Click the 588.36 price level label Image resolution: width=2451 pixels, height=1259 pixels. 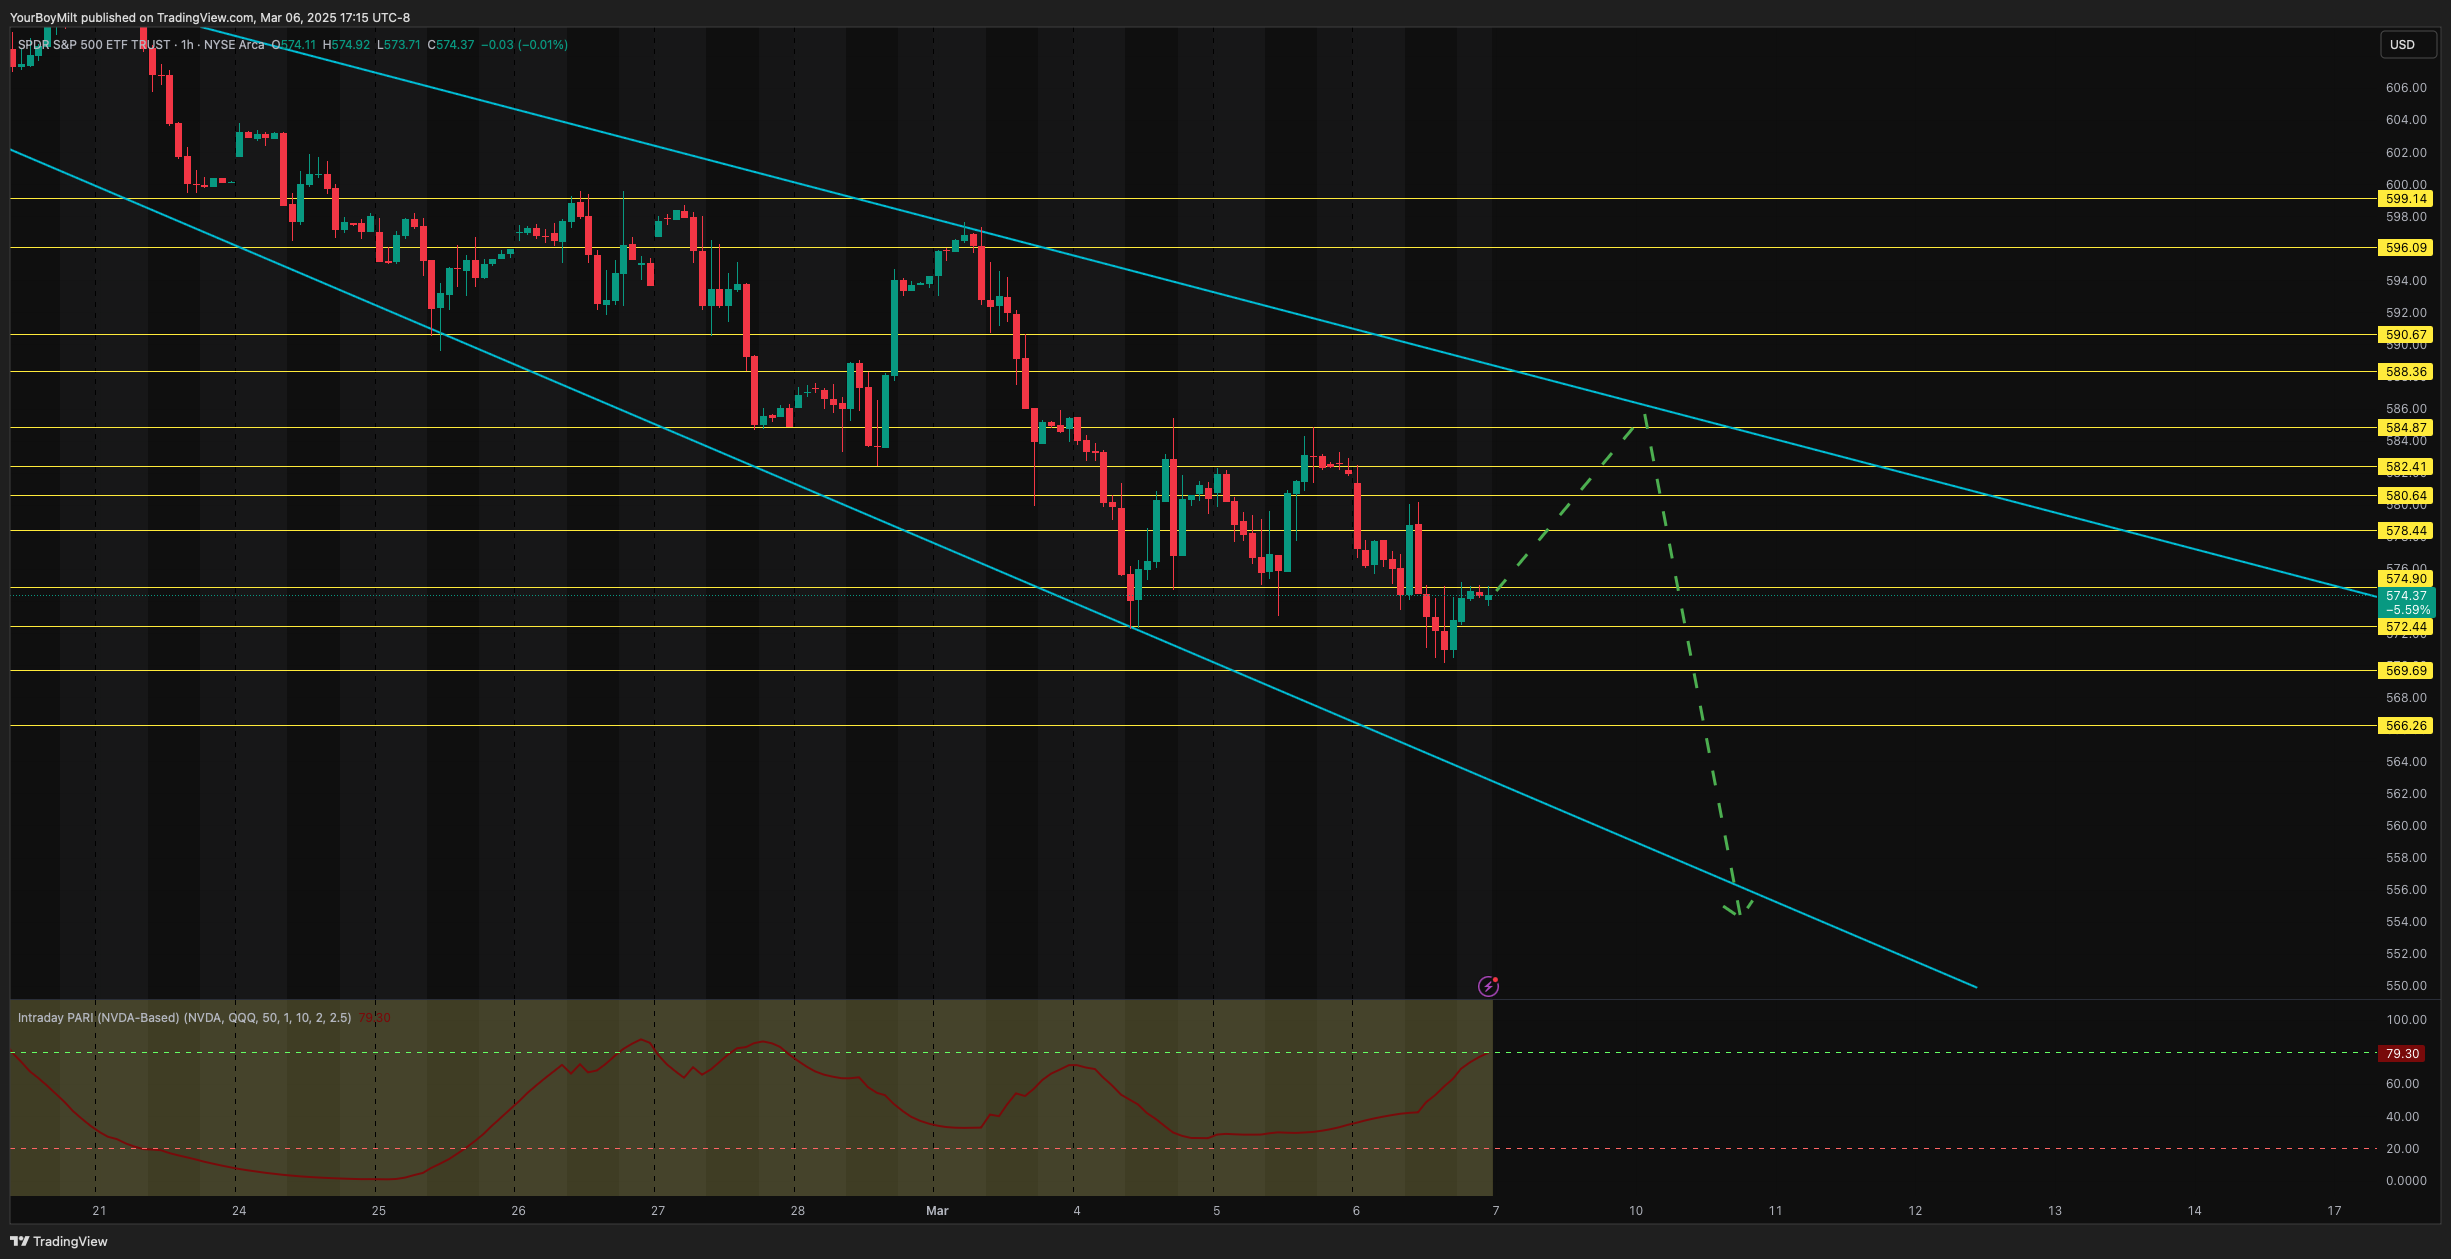pos(2405,372)
